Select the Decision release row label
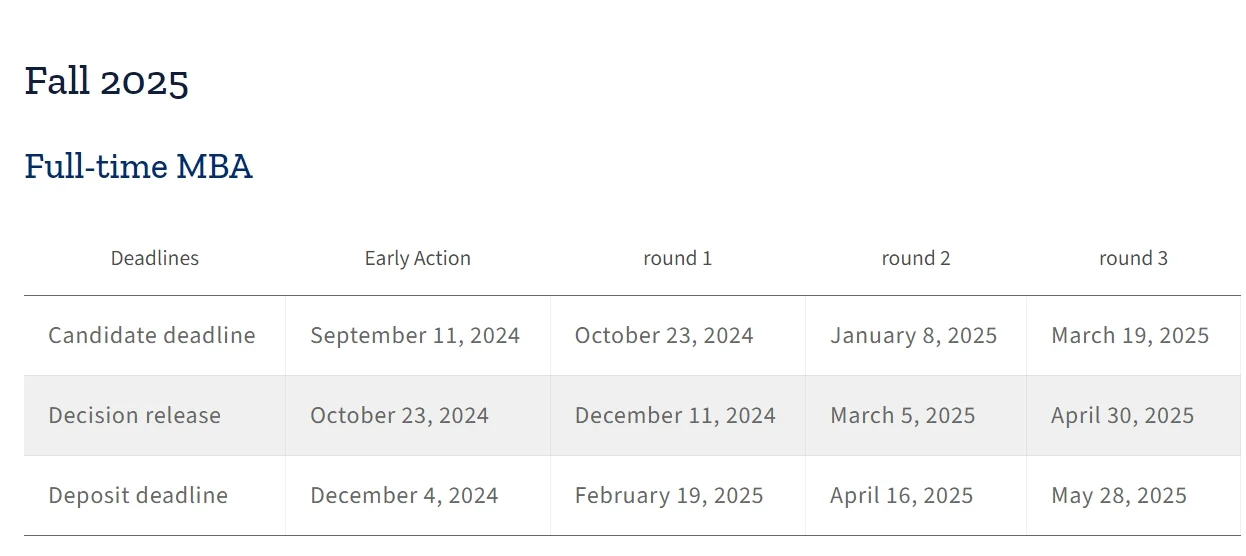The width and height of the screenshot is (1246, 556). point(135,415)
